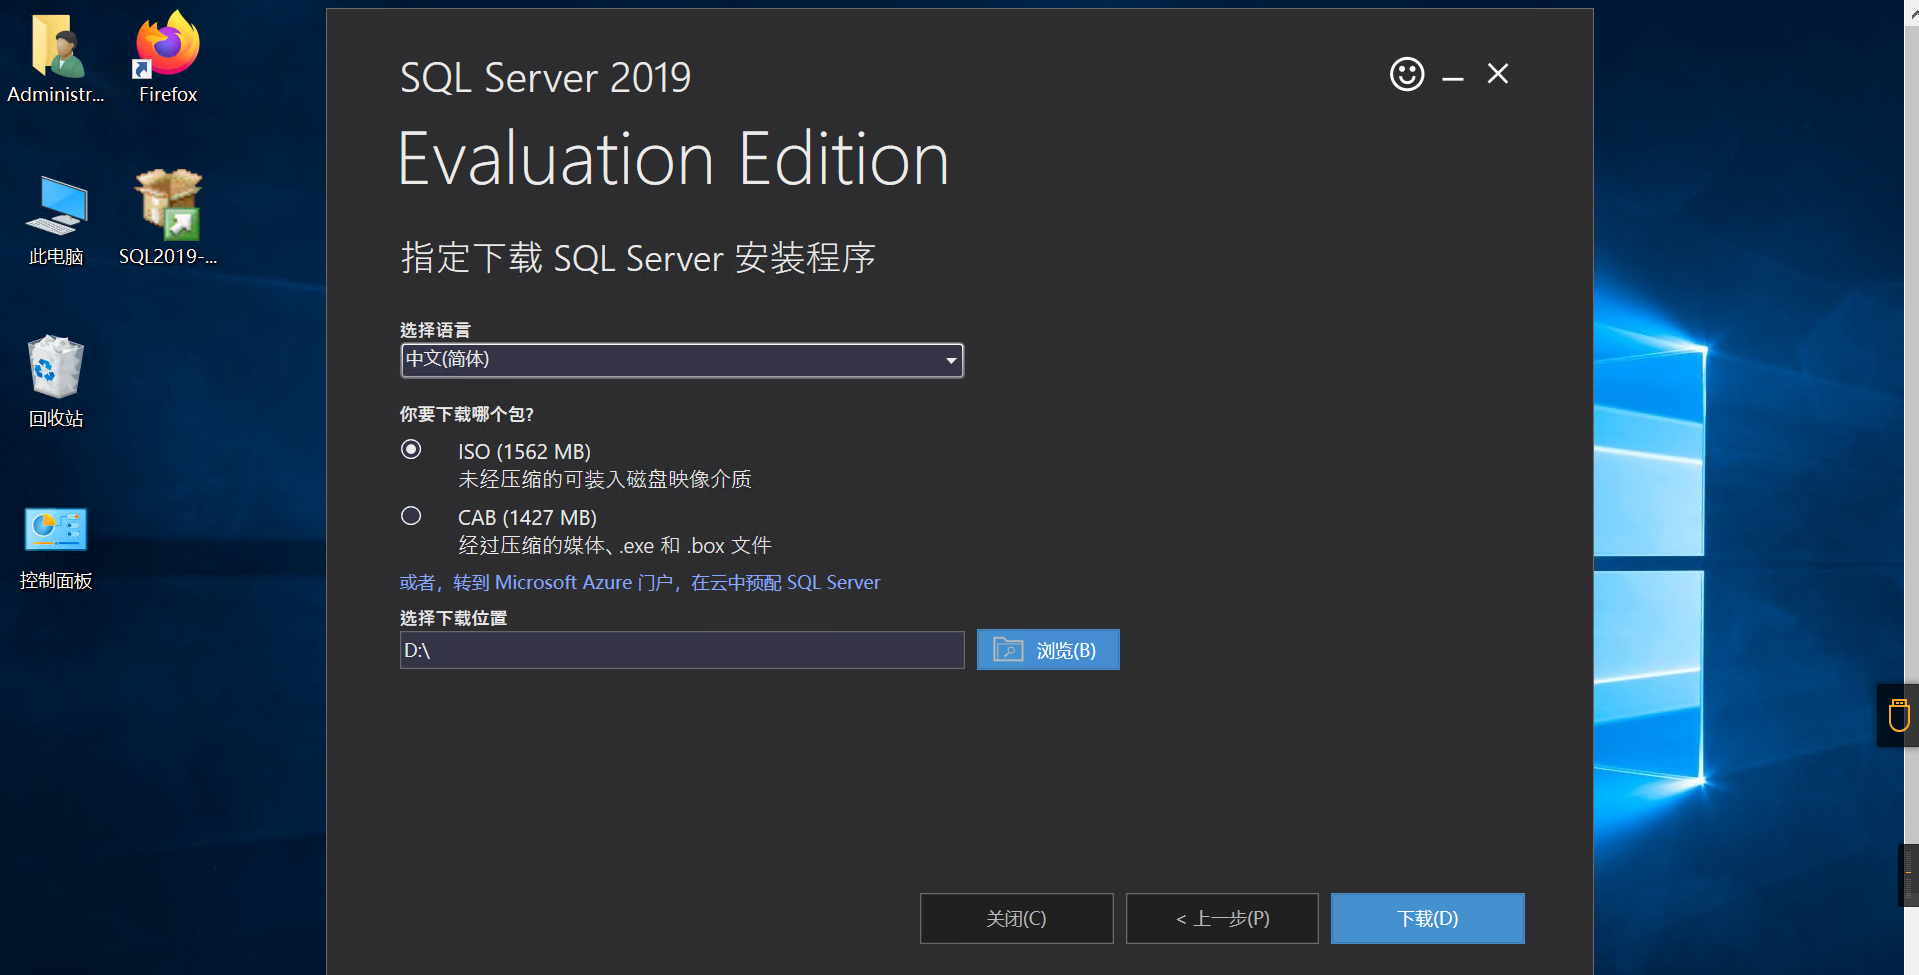The width and height of the screenshot is (1919, 975).
Task: Select the 此电脑 desktop icon
Action: click(56, 220)
